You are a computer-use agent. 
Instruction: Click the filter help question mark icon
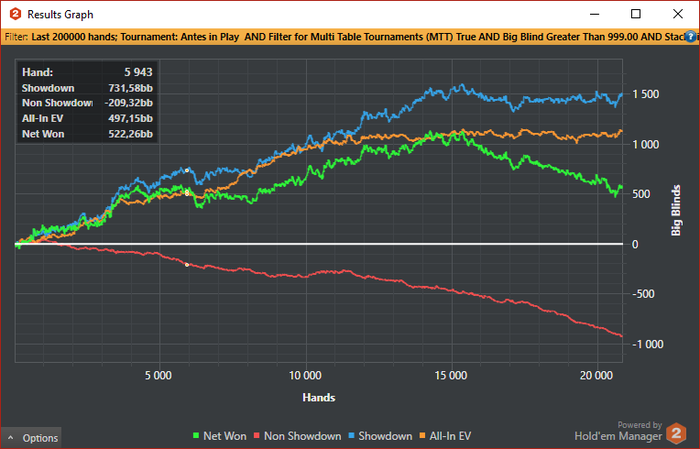[x=690, y=37]
